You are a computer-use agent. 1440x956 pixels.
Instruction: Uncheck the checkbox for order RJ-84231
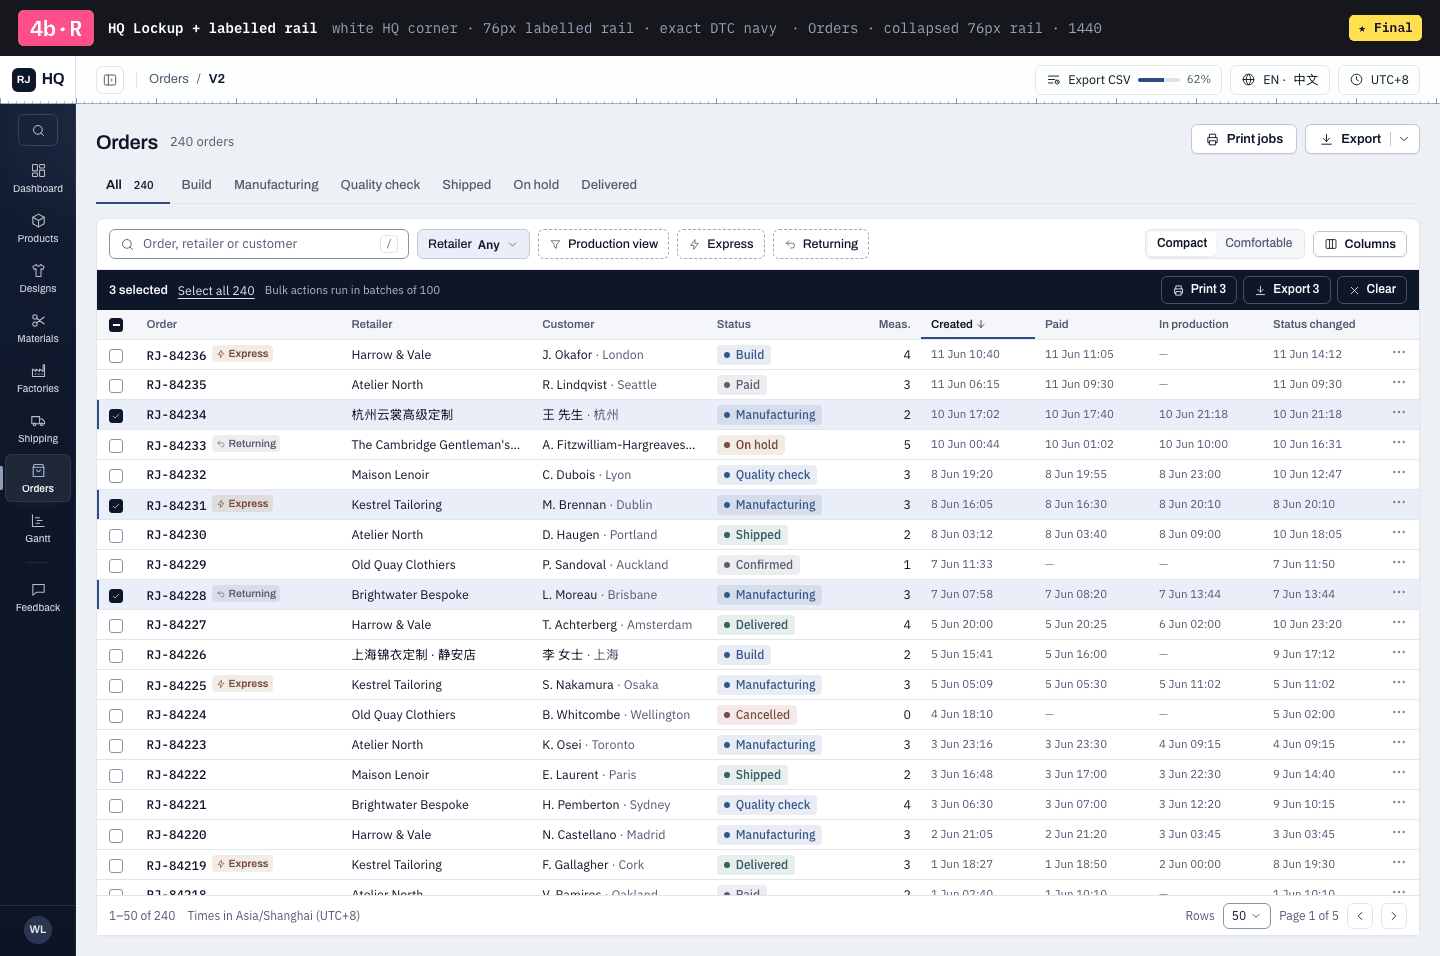coord(116,505)
